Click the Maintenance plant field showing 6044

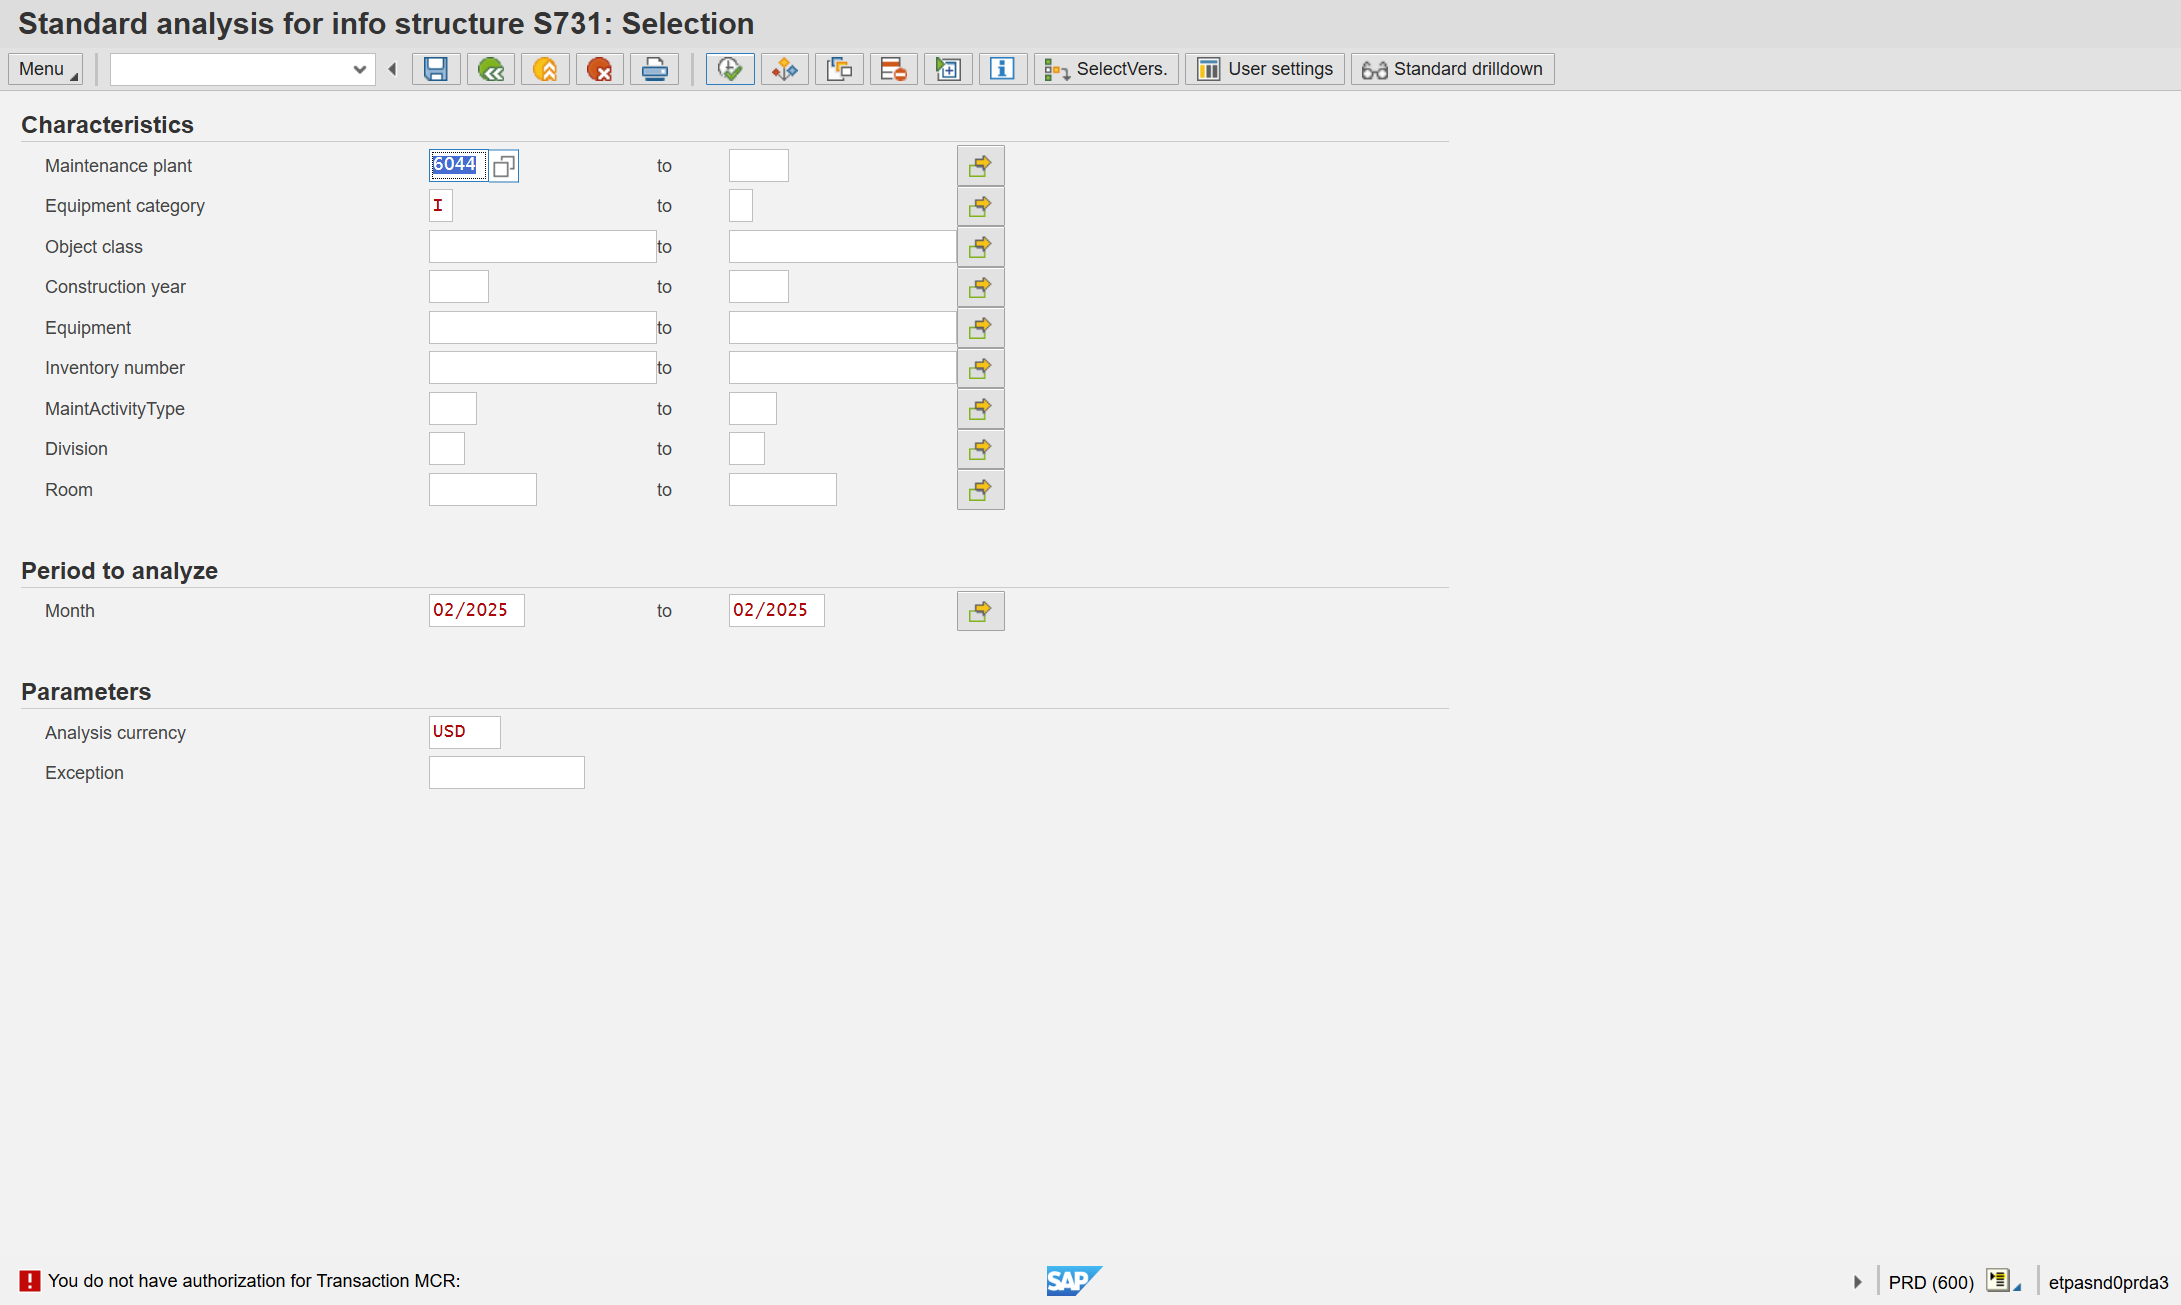pyautogui.click(x=458, y=165)
